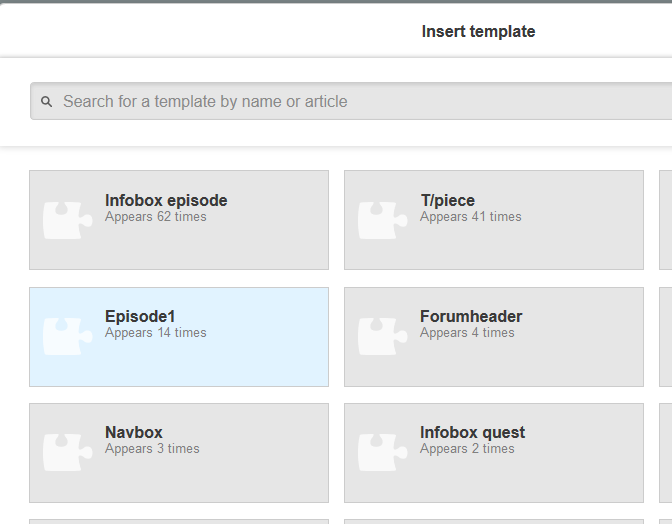
Task: Click the magnifying glass search icon
Action: pyautogui.click(x=46, y=102)
